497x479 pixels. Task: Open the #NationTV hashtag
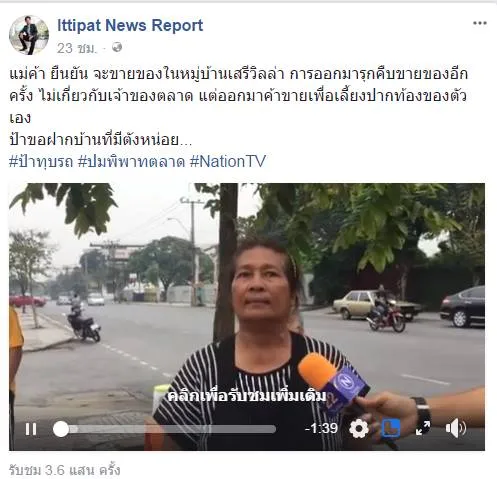(228, 161)
